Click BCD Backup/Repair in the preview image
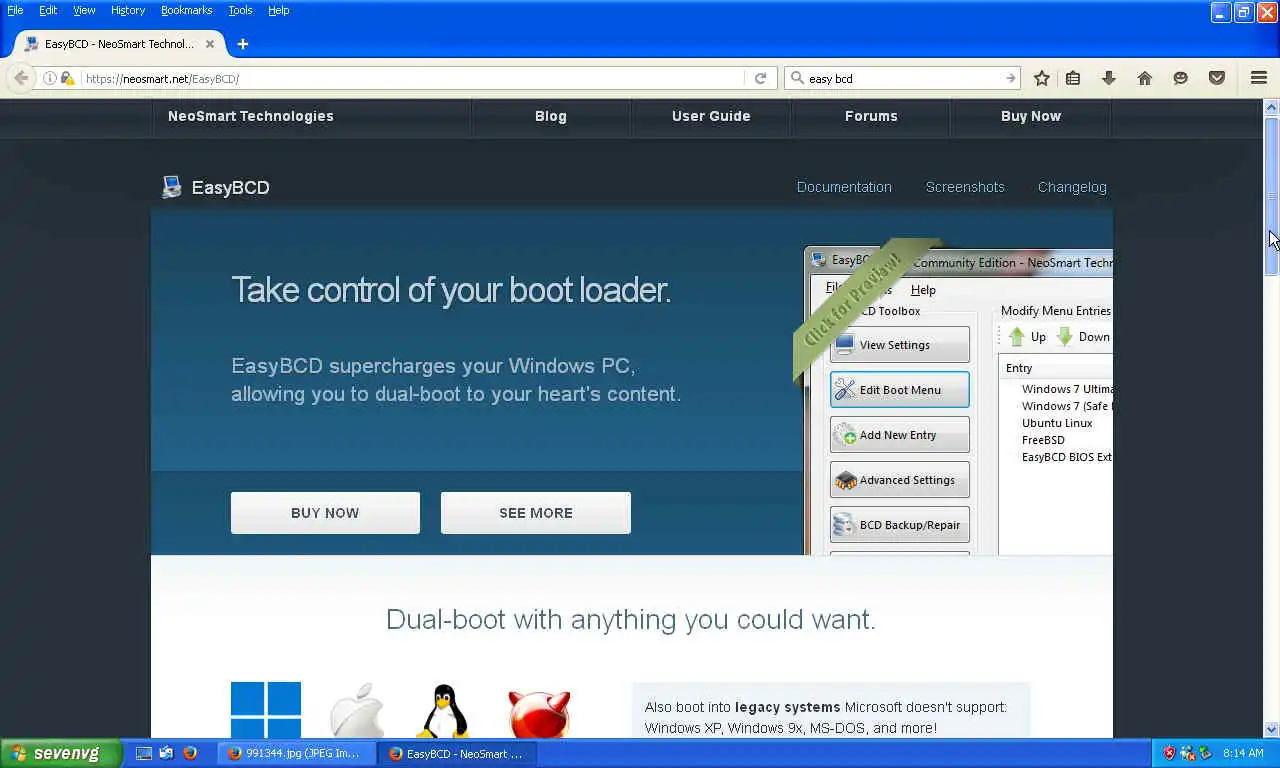Screen dimensions: 1280x768 [900, 525]
